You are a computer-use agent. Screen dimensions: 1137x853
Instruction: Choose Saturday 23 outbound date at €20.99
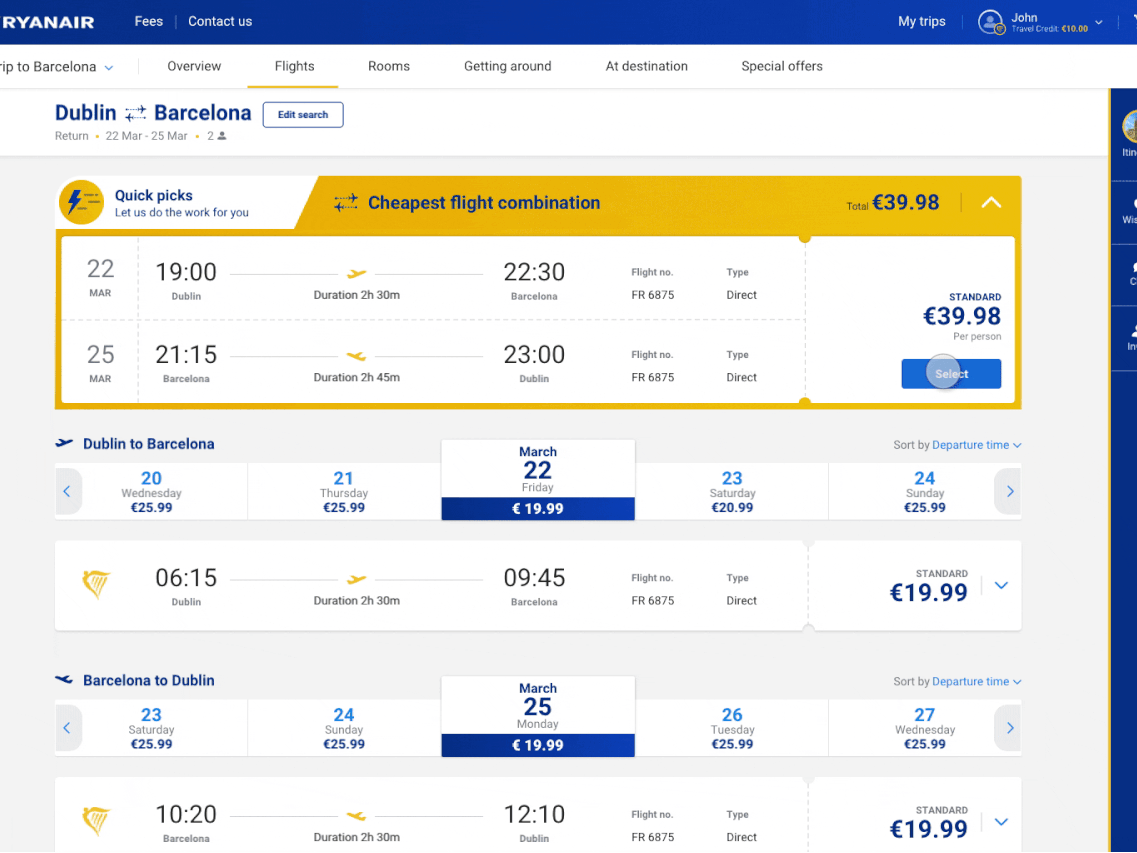[x=732, y=492]
